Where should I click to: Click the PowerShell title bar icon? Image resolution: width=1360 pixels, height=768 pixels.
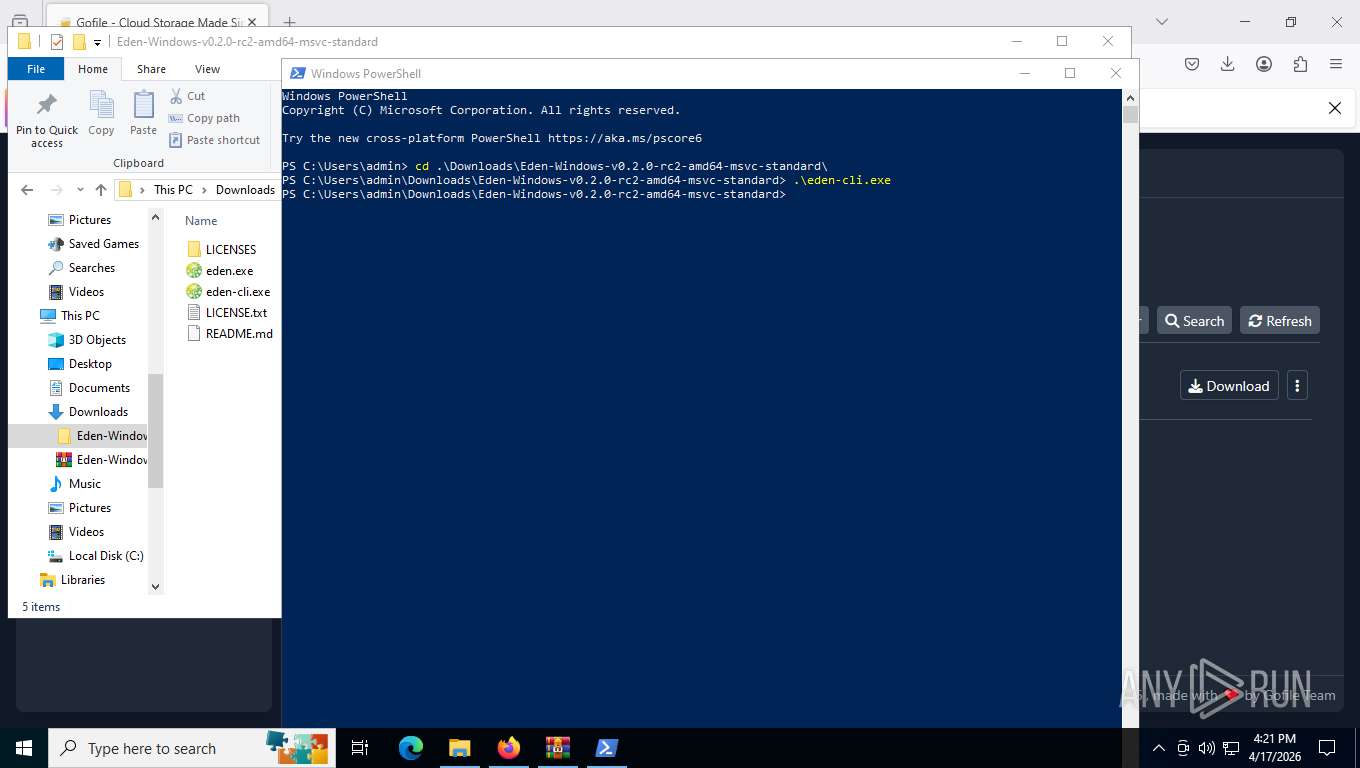tap(296, 73)
